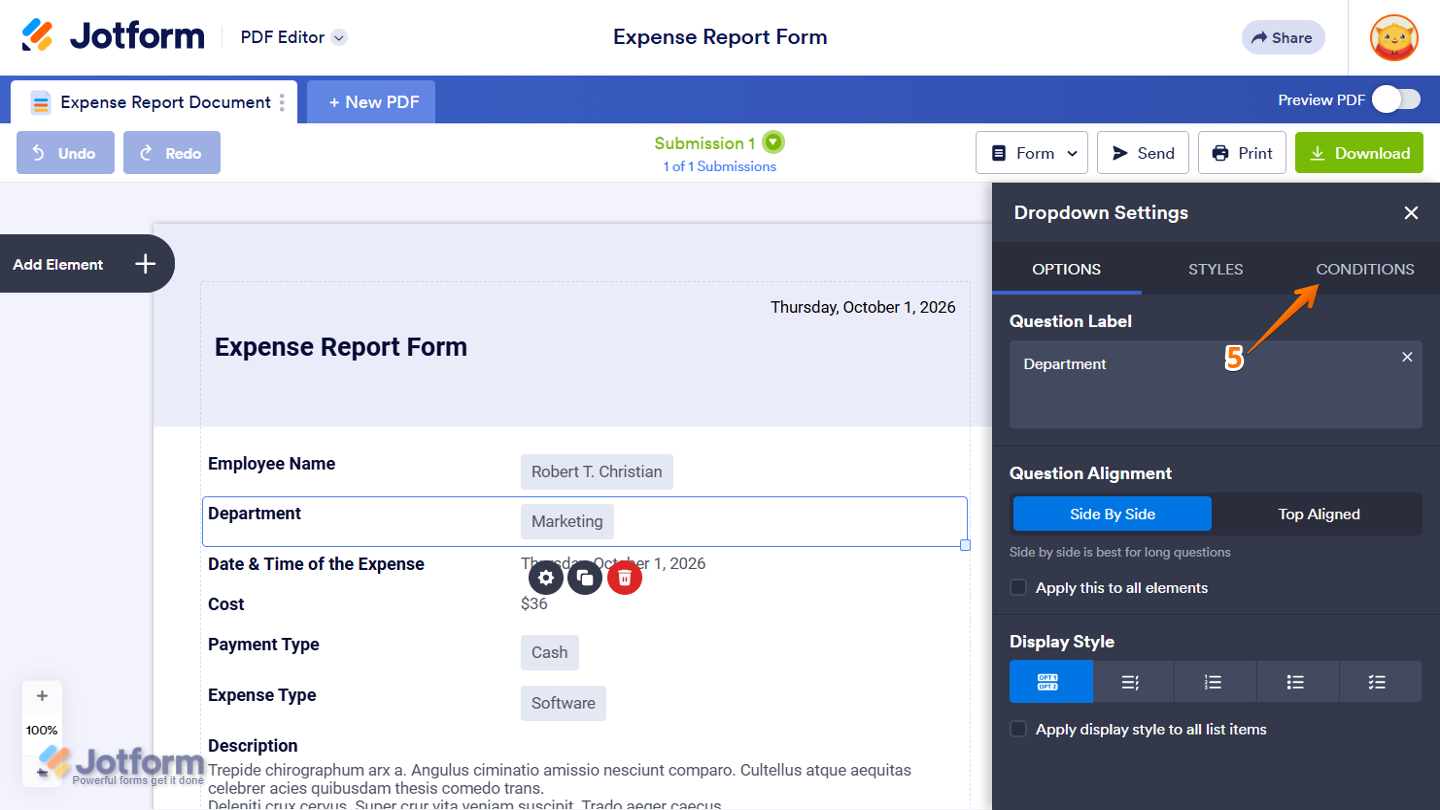Select the Robert T. Christian name value

click(x=597, y=472)
